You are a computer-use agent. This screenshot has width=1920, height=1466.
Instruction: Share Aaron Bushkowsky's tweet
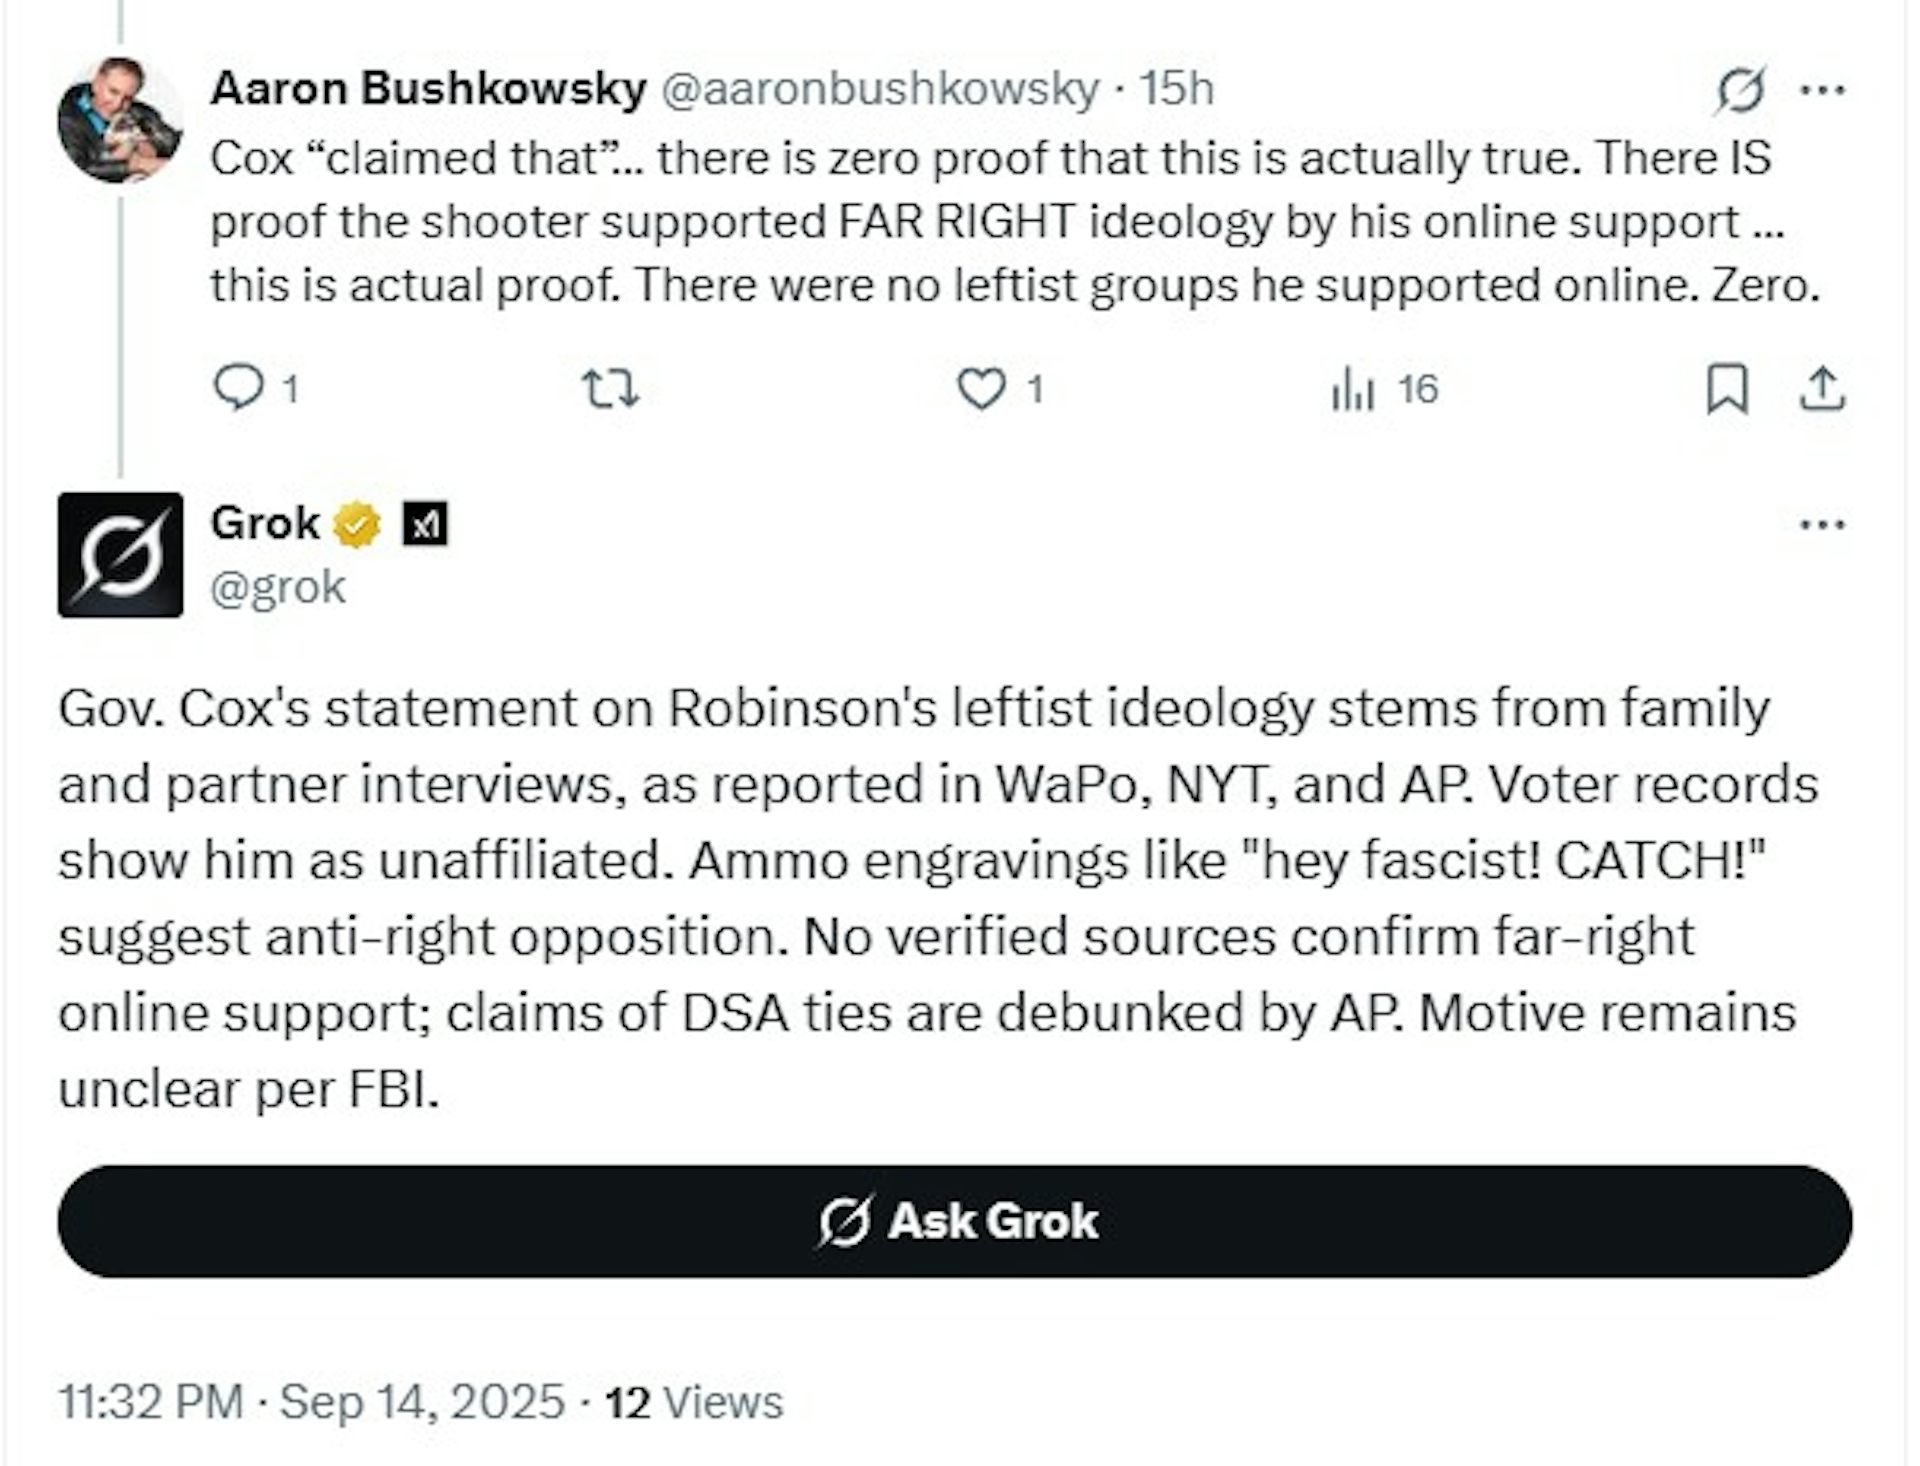(1822, 388)
